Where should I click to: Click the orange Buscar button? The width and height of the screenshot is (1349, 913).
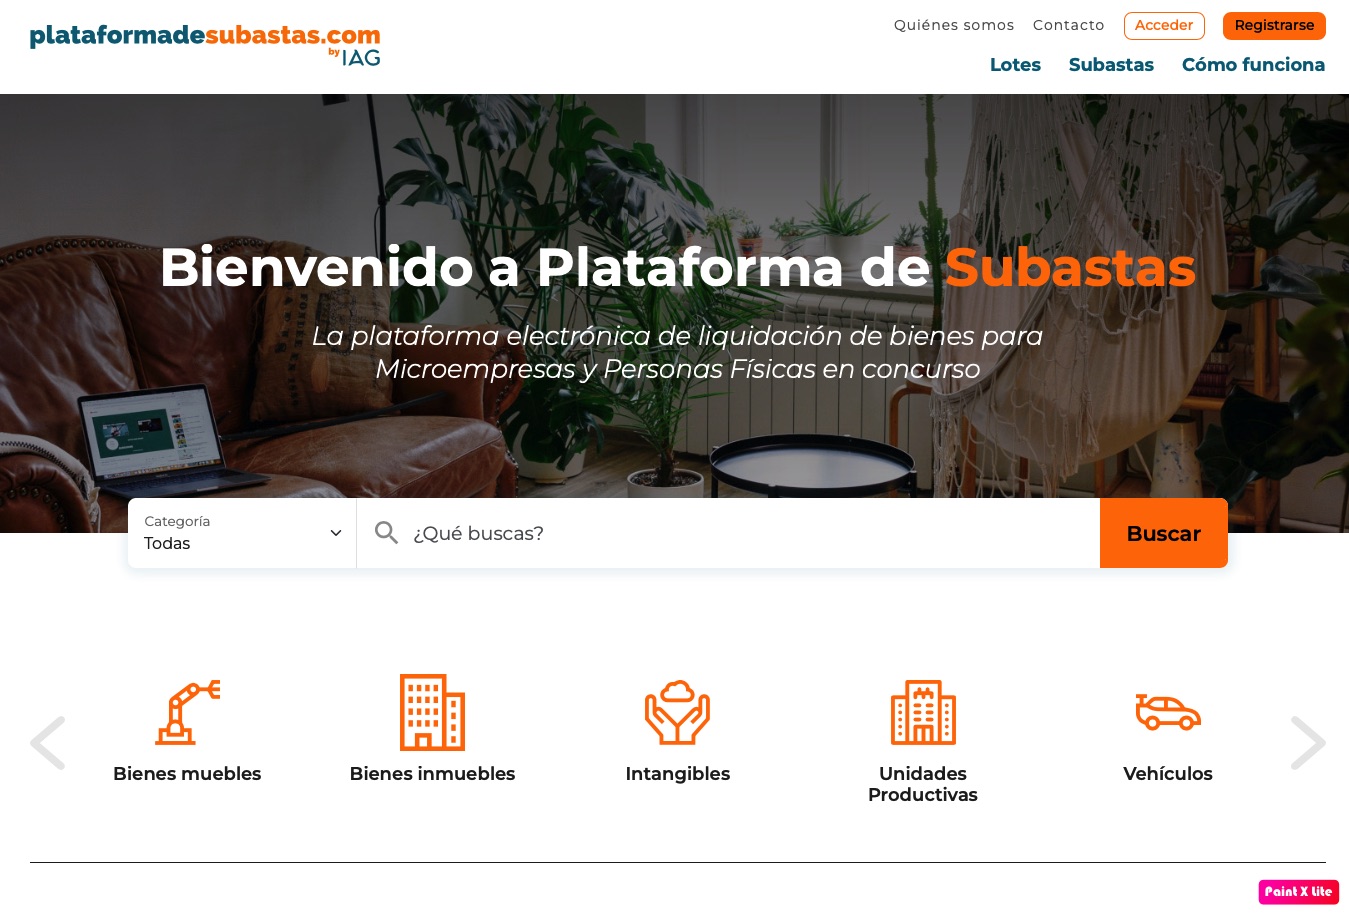tap(1164, 533)
